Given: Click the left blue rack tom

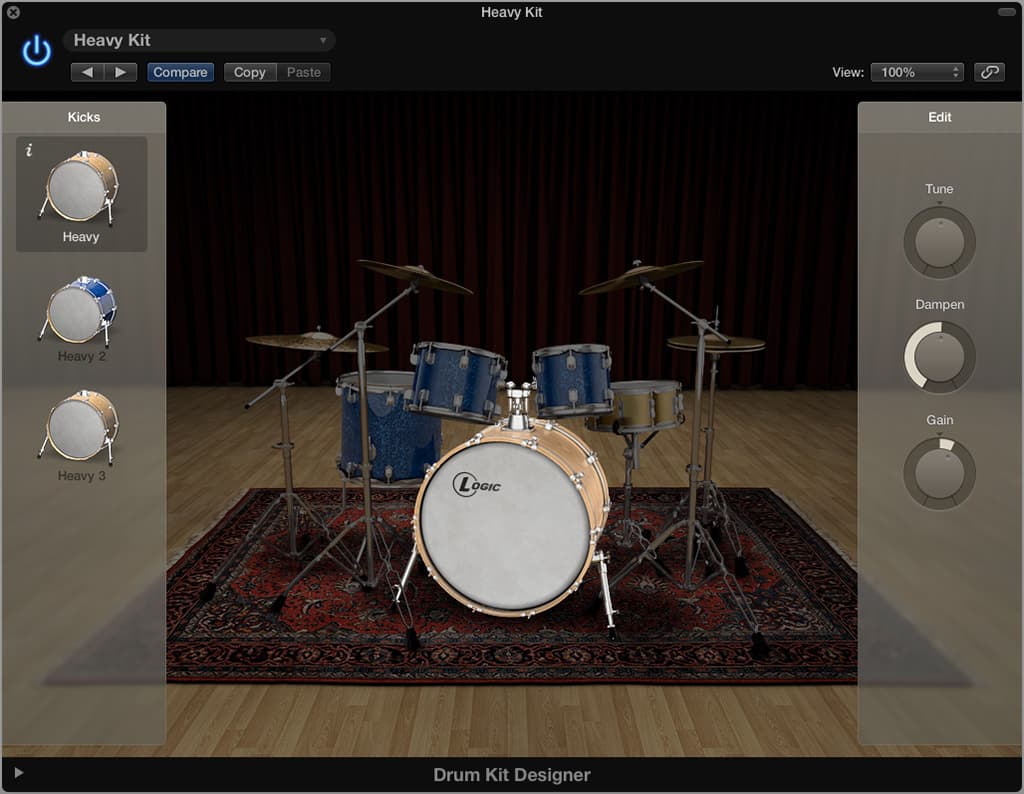Looking at the screenshot, I should pyautogui.click(x=456, y=381).
